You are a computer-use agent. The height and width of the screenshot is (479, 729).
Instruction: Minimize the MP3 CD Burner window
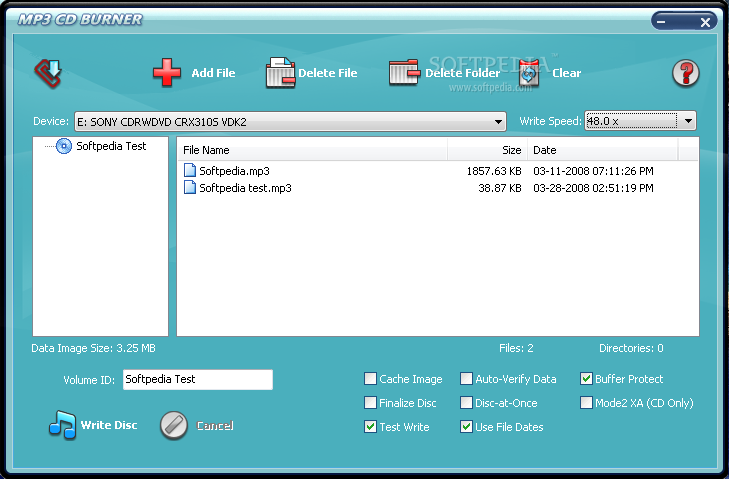[x=662, y=21]
